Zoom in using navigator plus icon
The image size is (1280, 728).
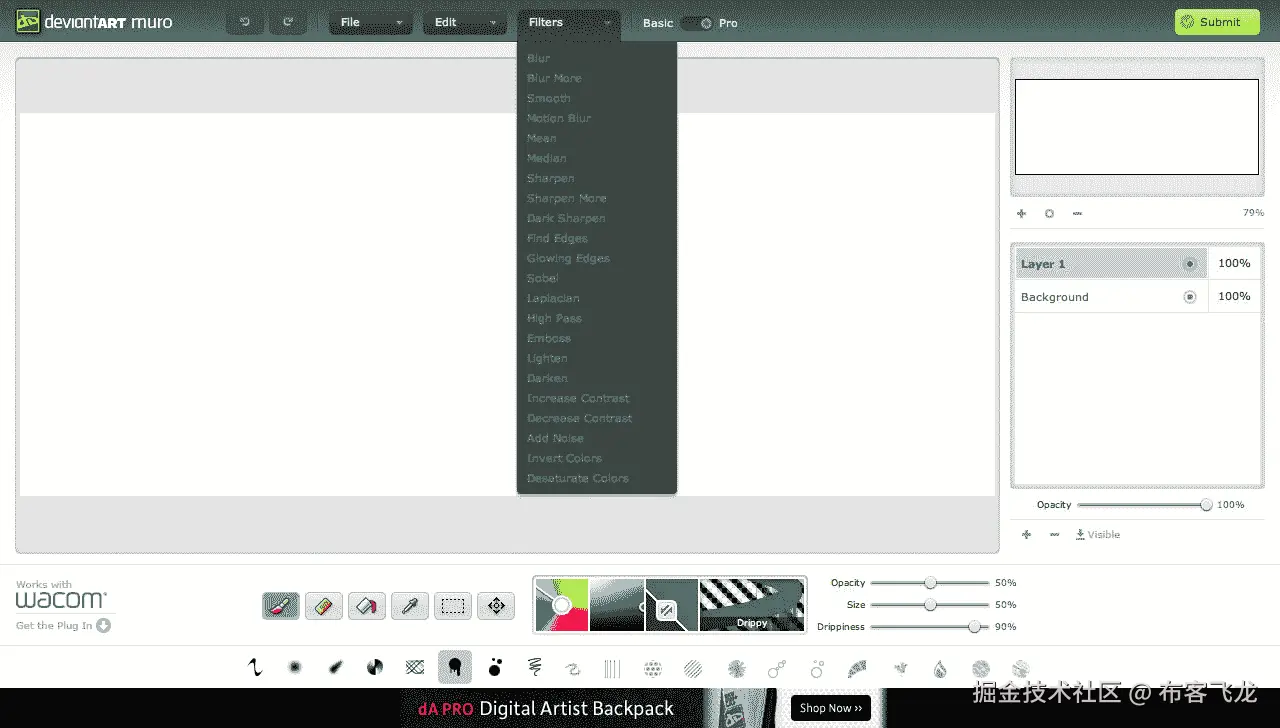1021,213
